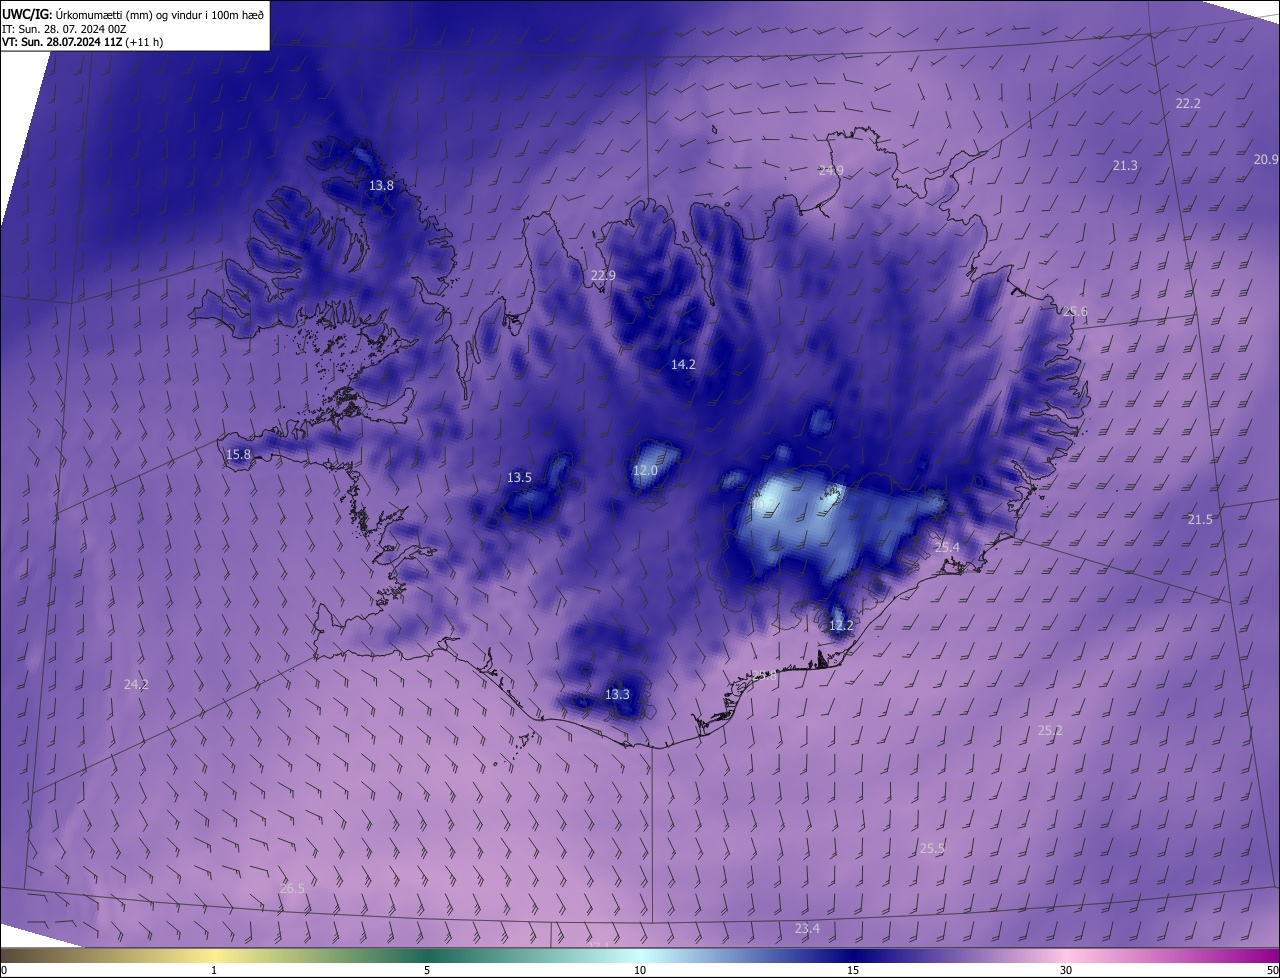Click the map value '24.2'
The height and width of the screenshot is (978, 1280).
[x=136, y=684]
